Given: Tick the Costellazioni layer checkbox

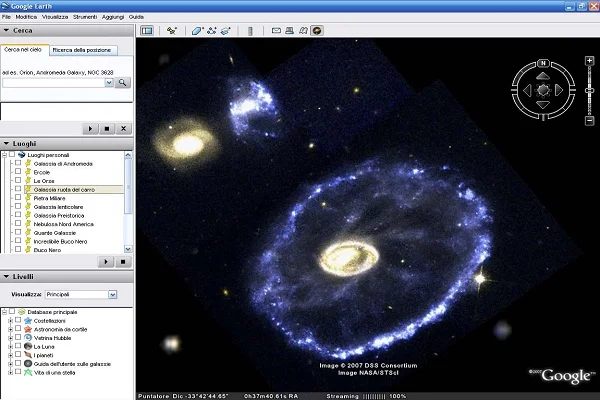Looking at the screenshot, I should (17, 320).
